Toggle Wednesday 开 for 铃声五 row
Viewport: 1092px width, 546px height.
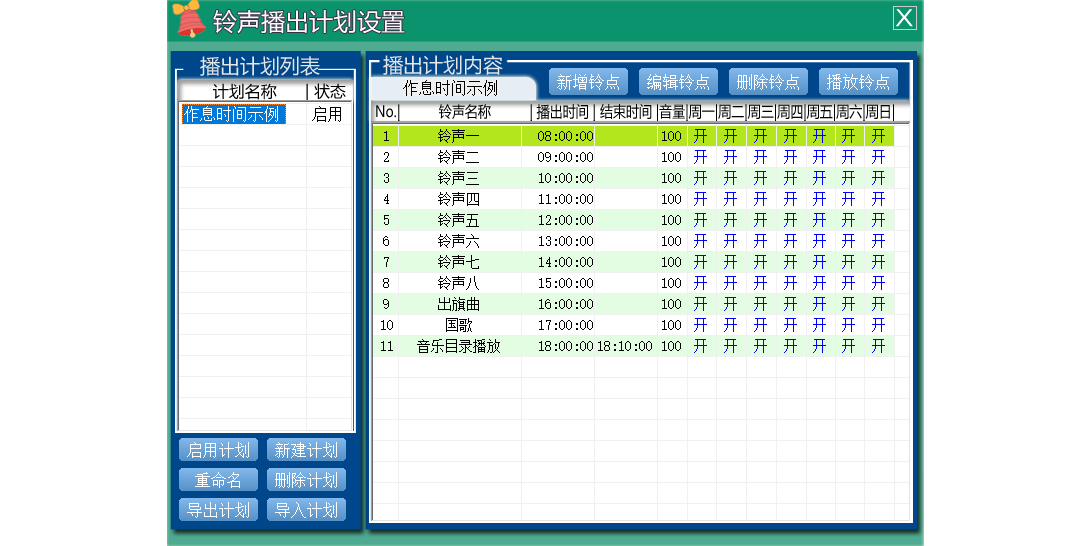(x=760, y=220)
